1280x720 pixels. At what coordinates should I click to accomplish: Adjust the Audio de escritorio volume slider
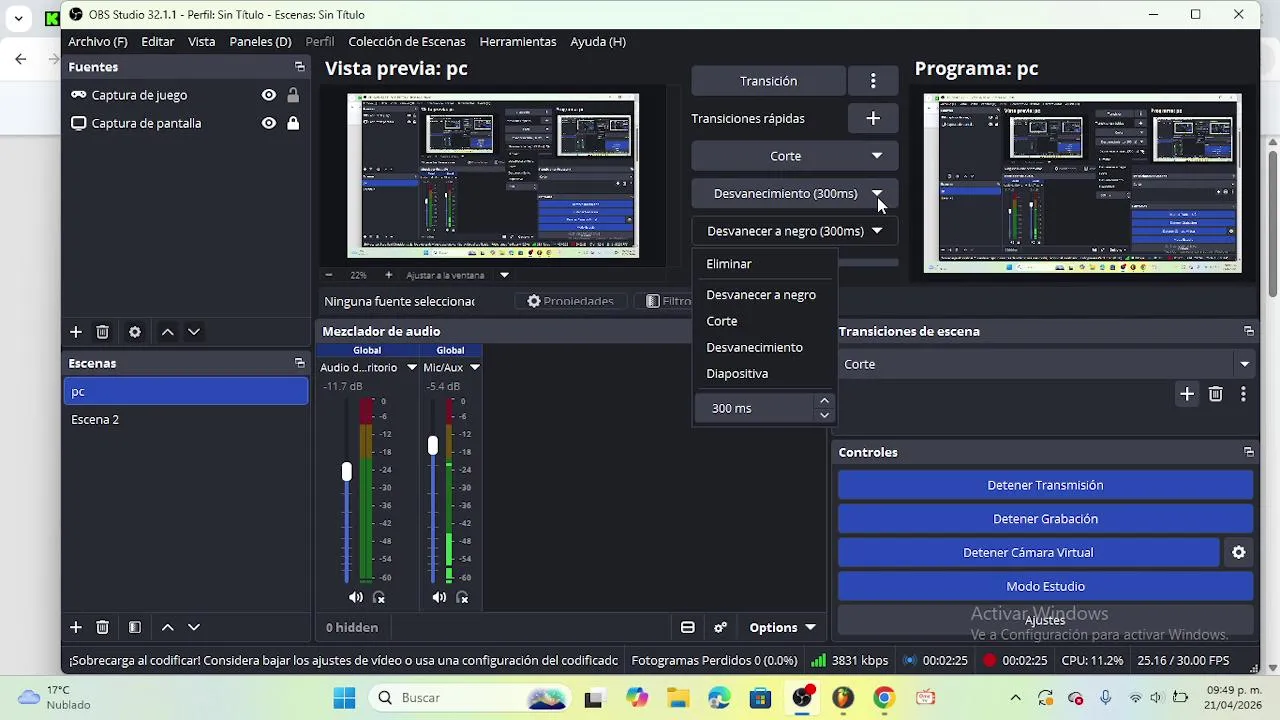point(346,471)
